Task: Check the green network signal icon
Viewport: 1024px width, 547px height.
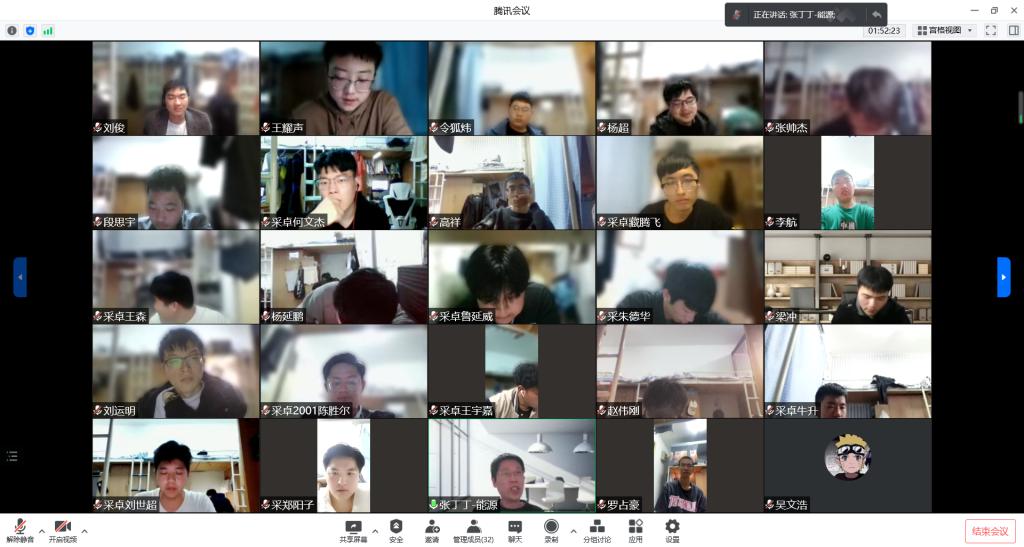Action: [47, 31]
